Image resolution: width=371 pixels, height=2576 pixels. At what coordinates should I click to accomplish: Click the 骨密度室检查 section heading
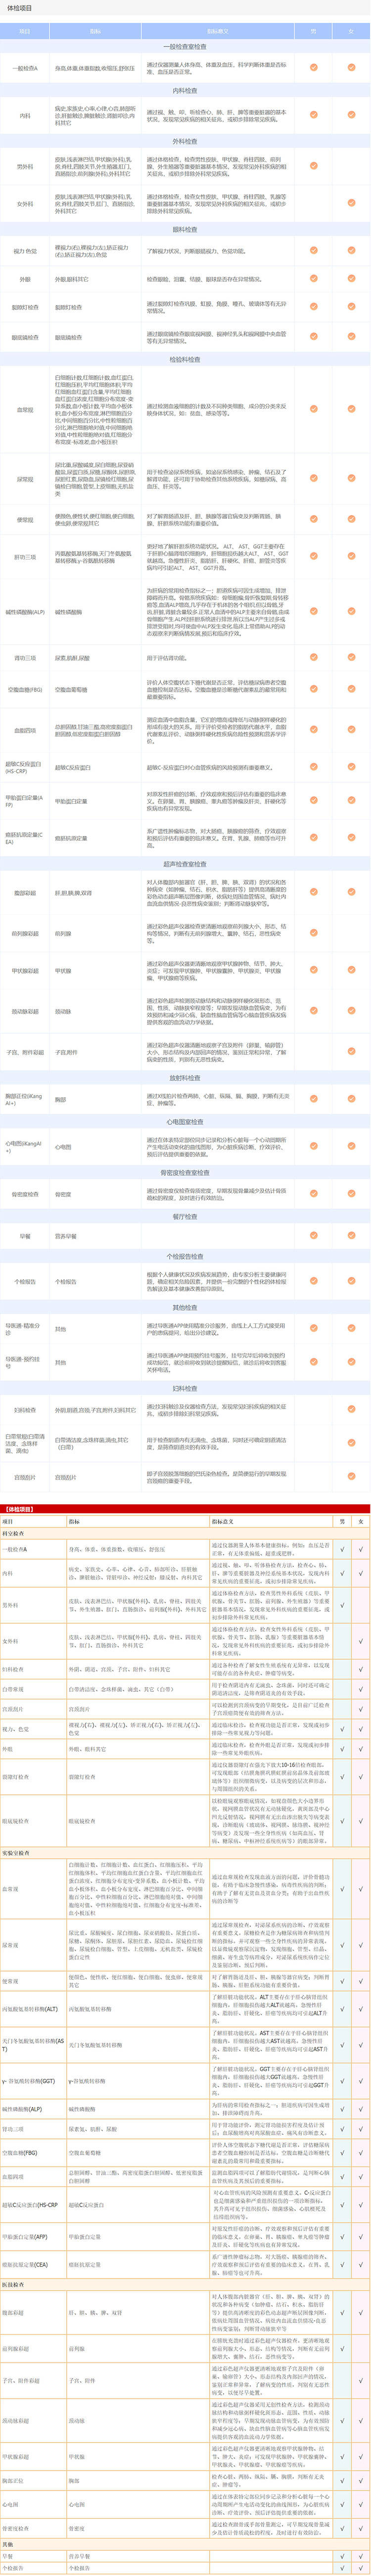(185, 1172)
